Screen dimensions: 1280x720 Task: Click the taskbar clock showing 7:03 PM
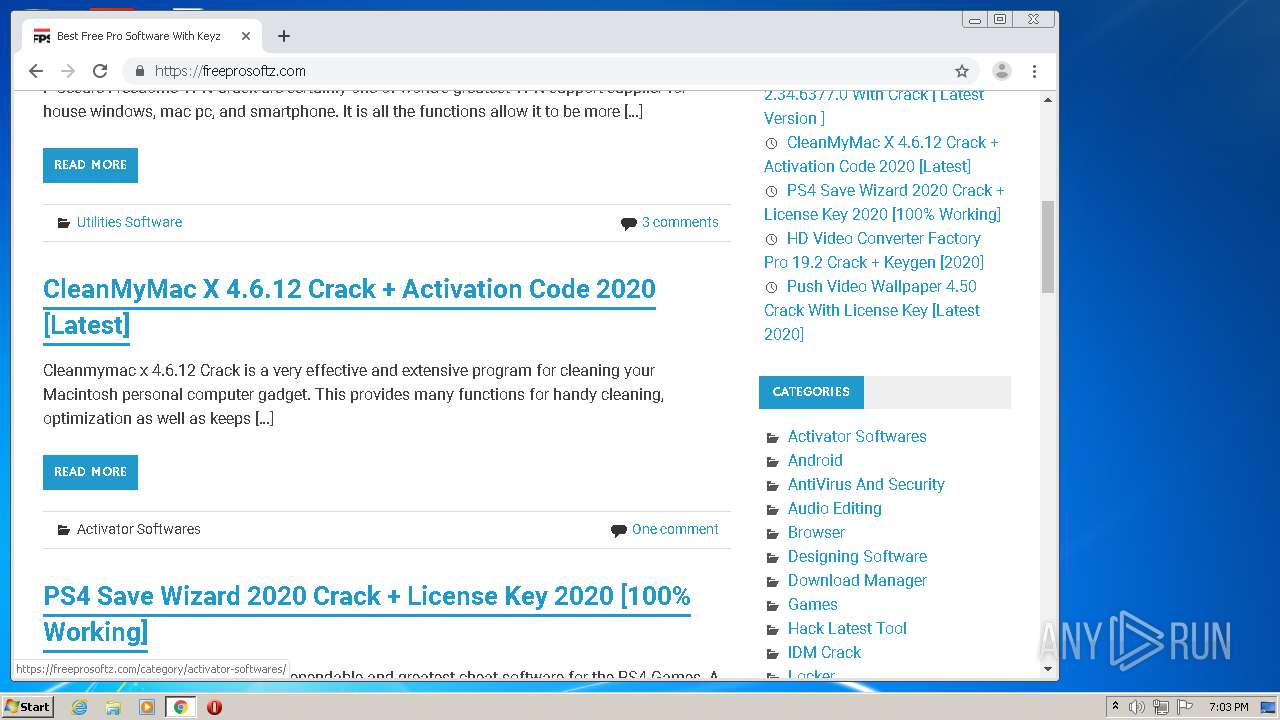(x=1228, y=707)
